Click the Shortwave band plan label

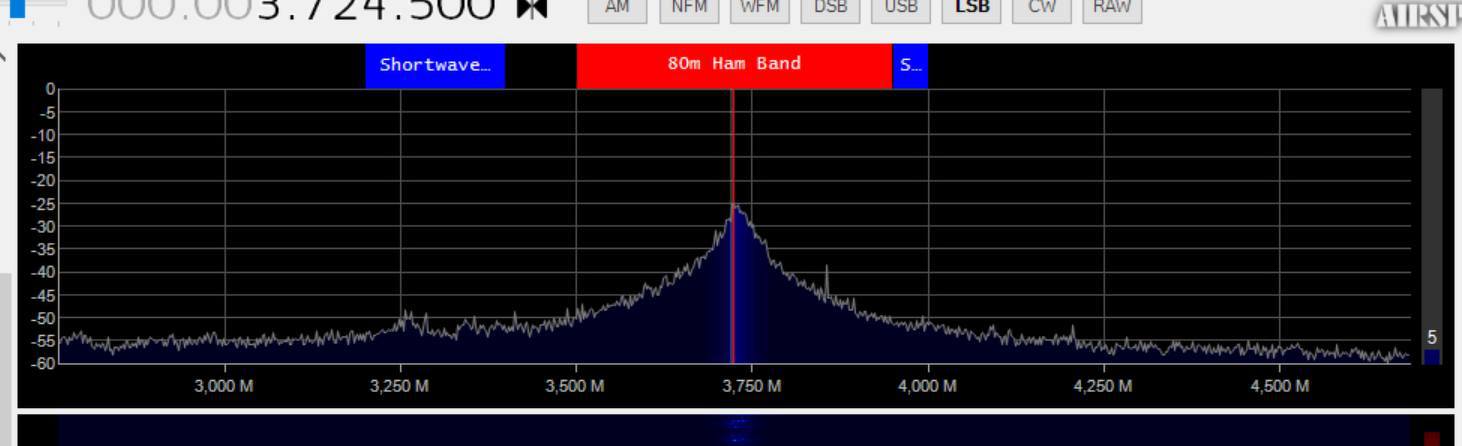435,65
